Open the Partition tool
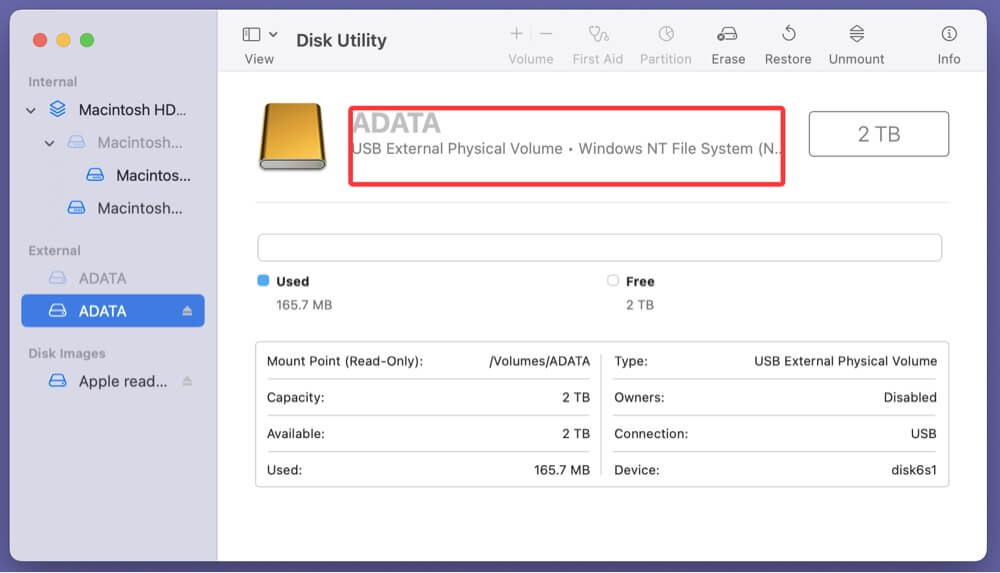Image resolution: width=1000 pixels, height=573 pixels. click(665, 45)
